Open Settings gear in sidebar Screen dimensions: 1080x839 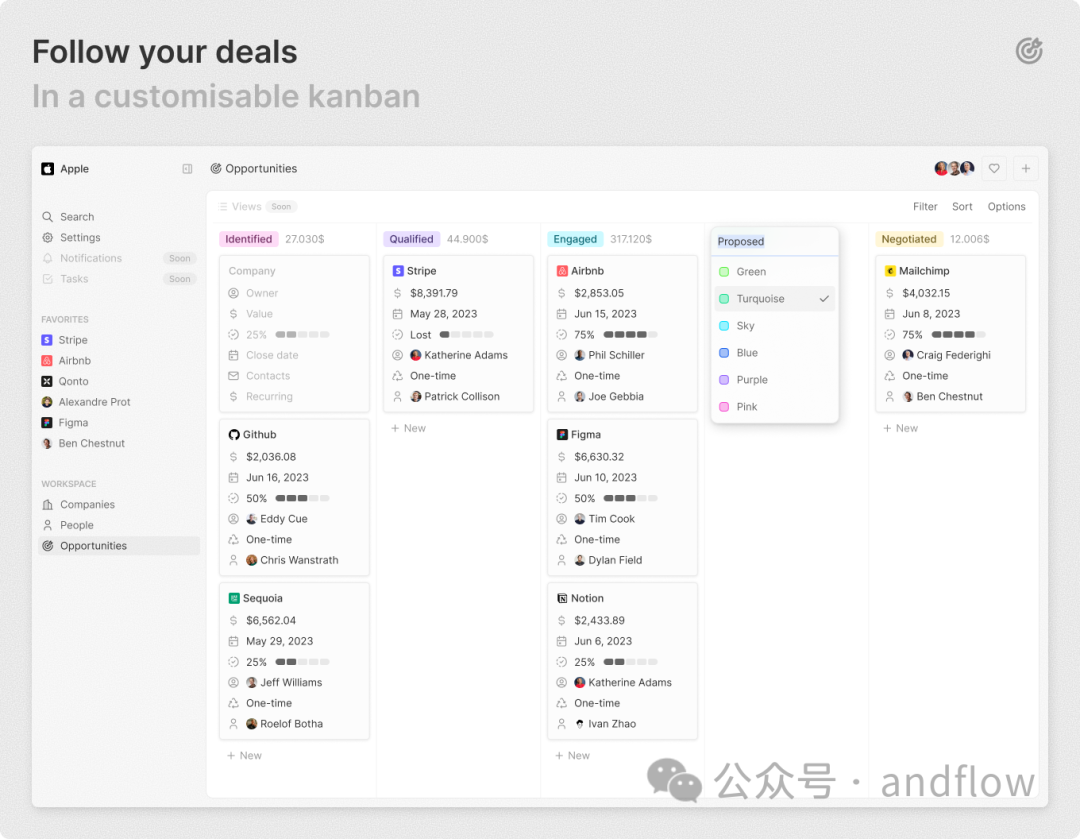(48, 238)
